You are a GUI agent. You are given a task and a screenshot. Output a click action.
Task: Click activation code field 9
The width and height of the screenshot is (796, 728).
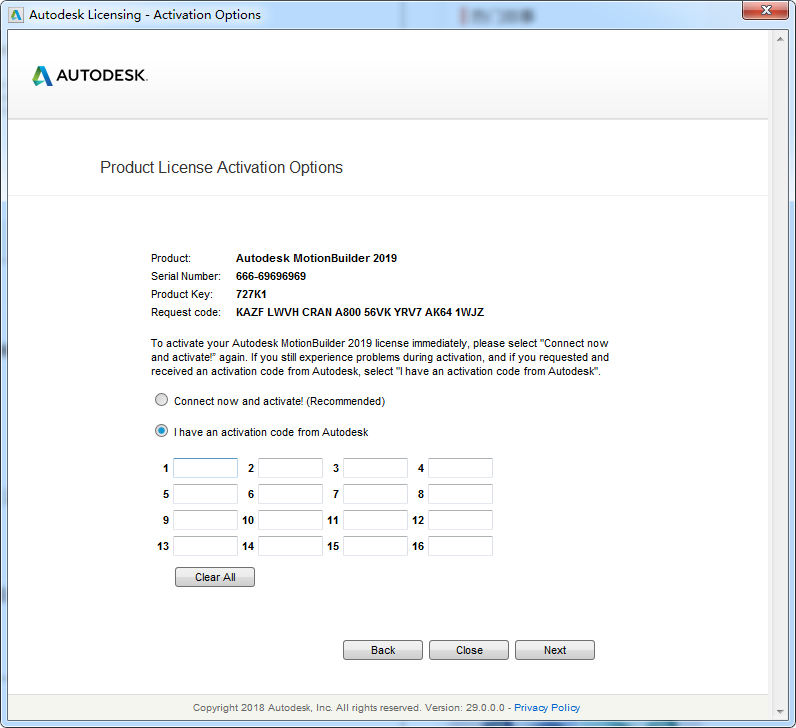206,520
